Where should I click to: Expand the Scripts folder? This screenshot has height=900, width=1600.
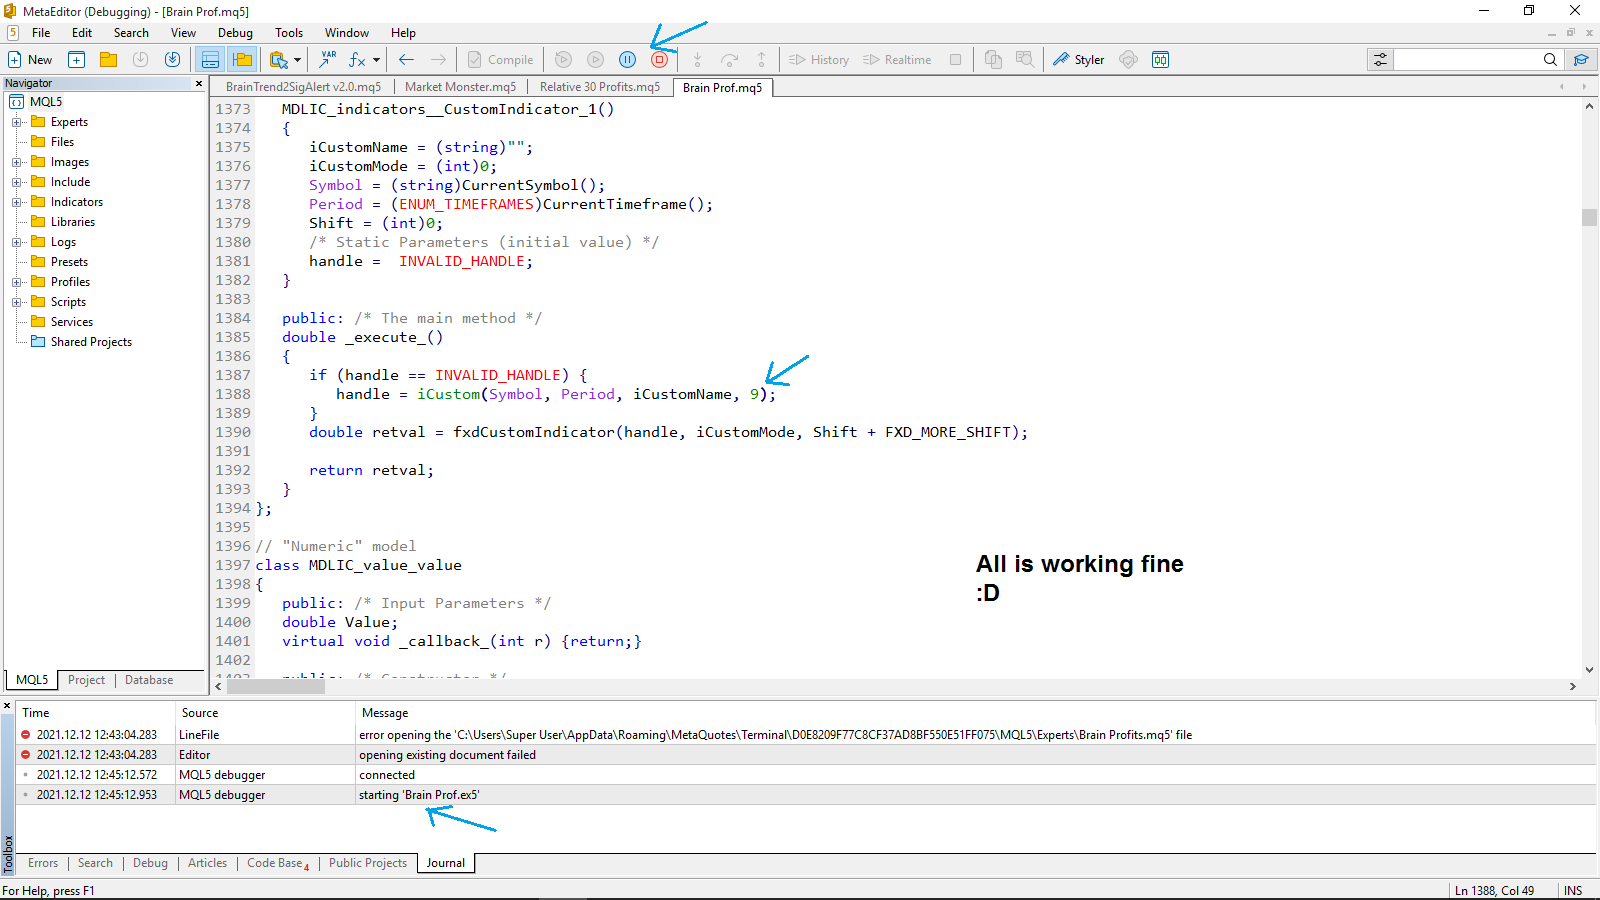[x=16, y=302]
